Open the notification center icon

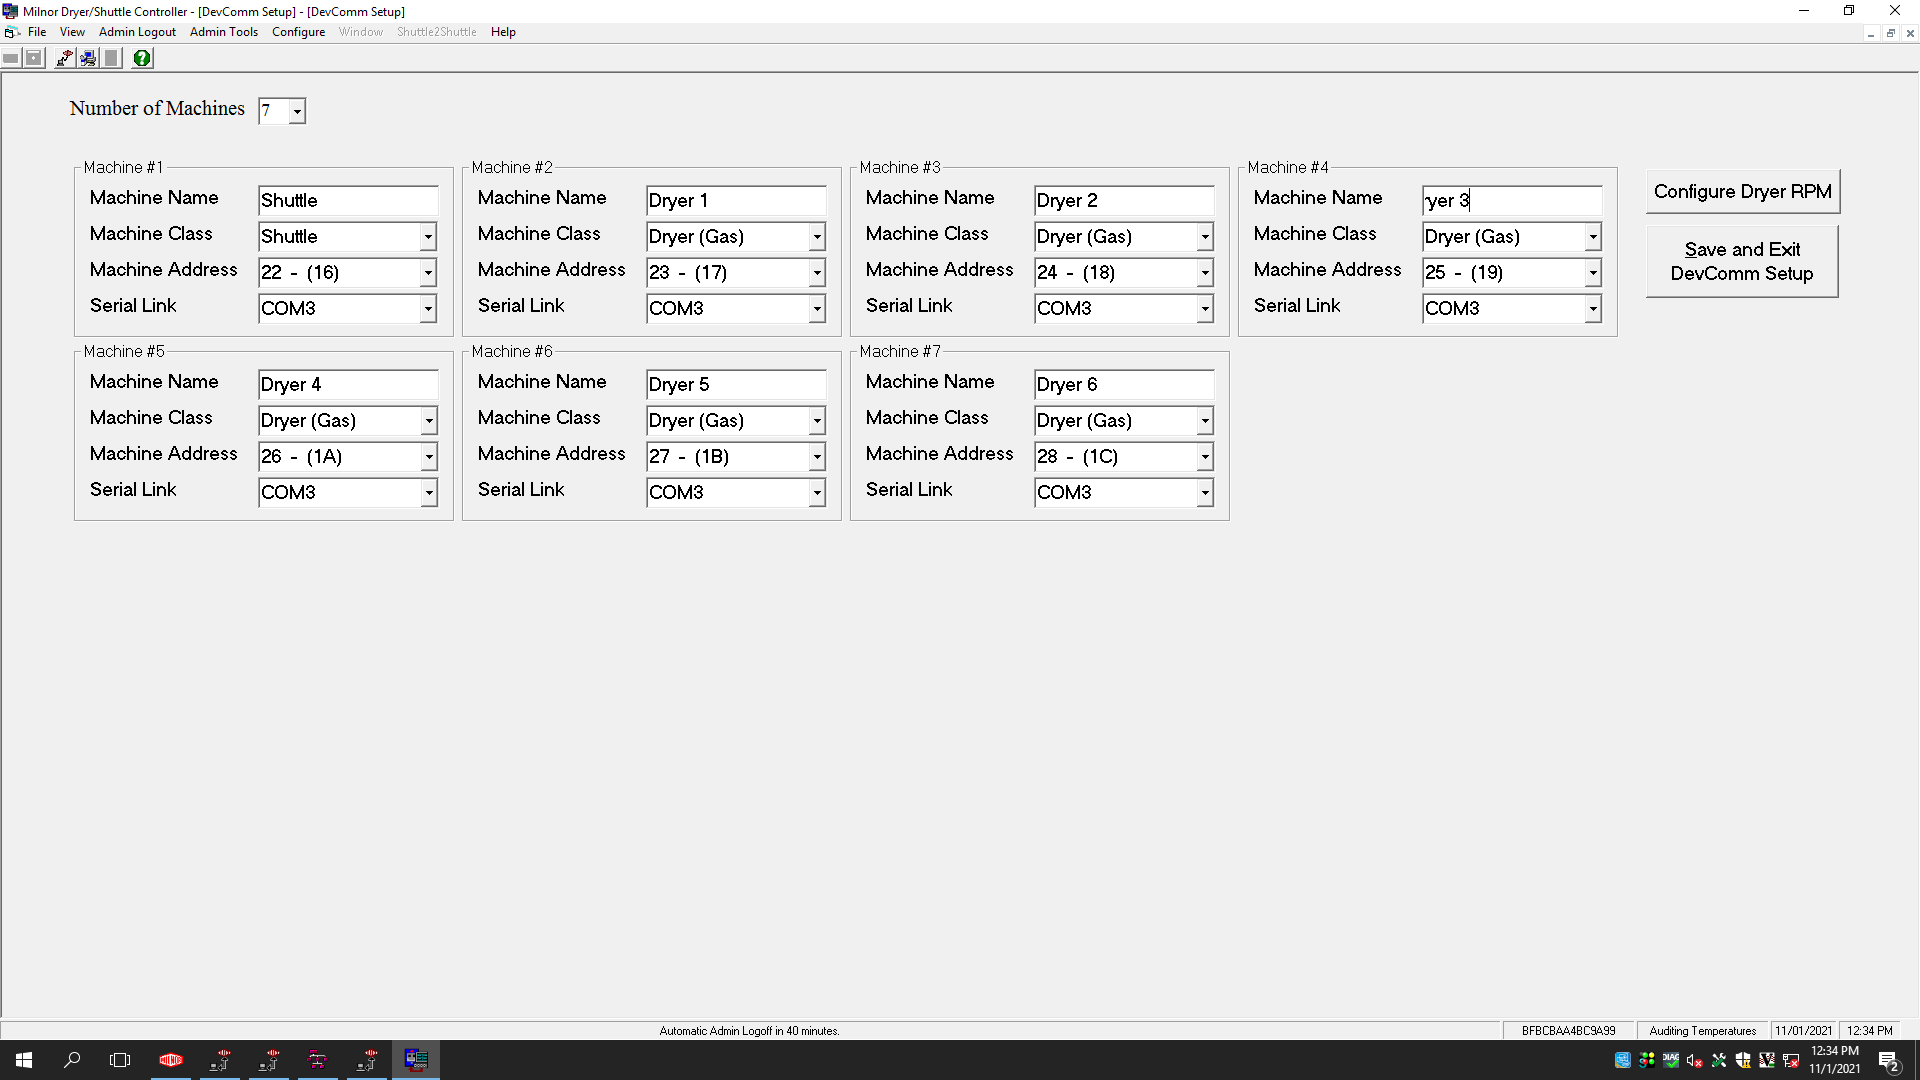(x=1888, y=1061)
